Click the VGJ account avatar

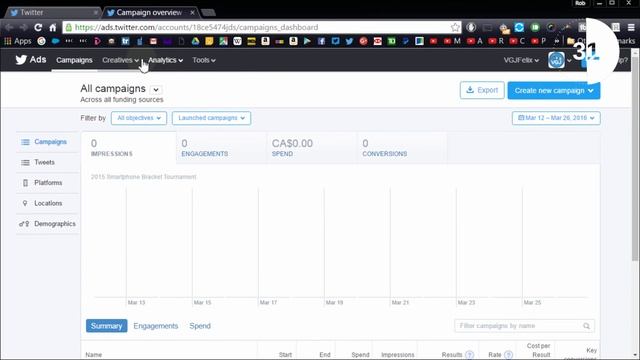556,60
